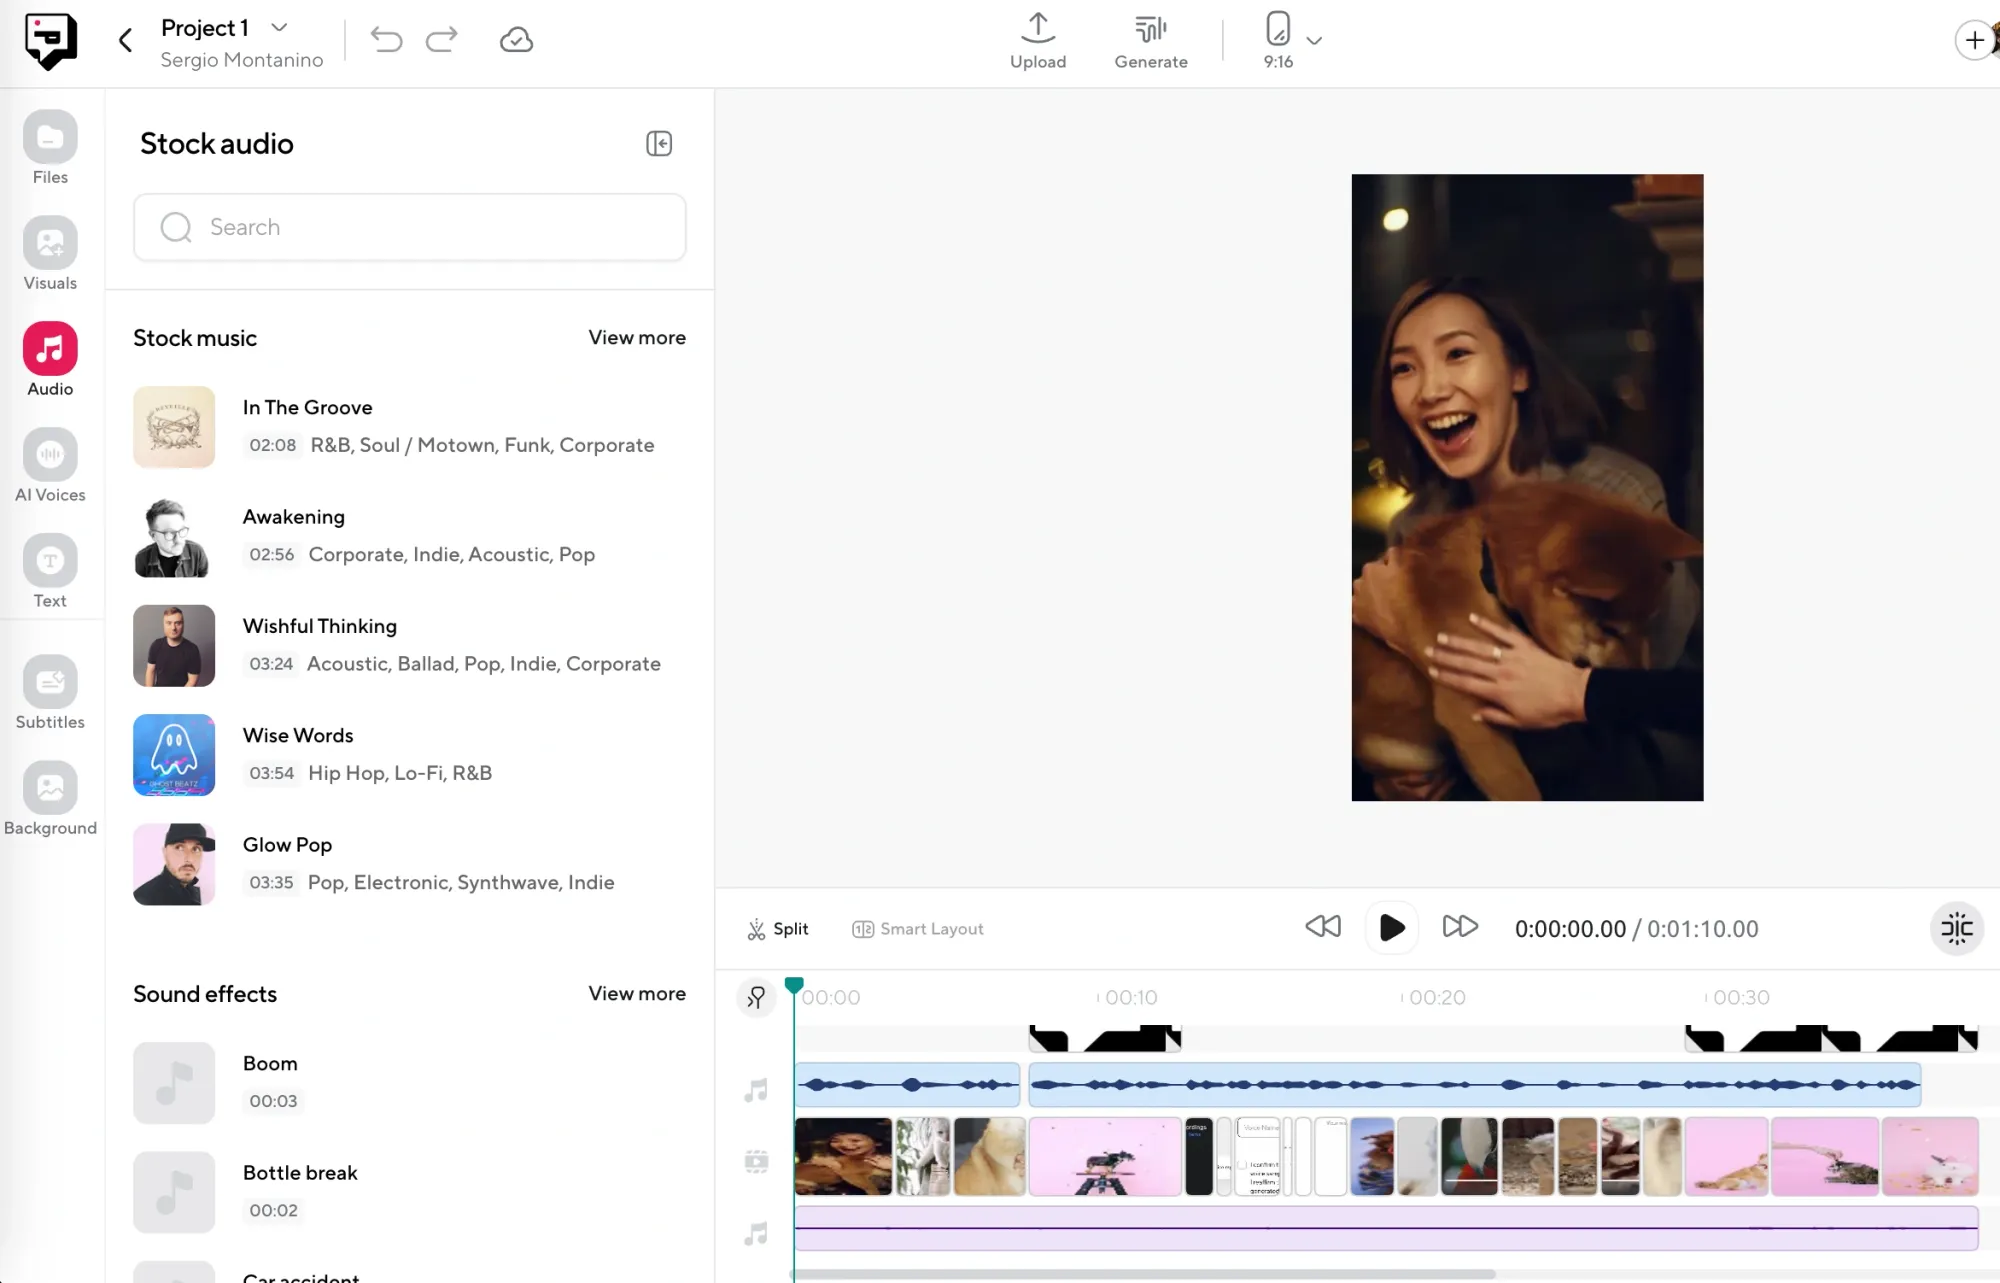Image resolution: width=2000 pixels, height=1283 pixels.
Task: Click the Split scissors tool
Action: coord(778,929)
